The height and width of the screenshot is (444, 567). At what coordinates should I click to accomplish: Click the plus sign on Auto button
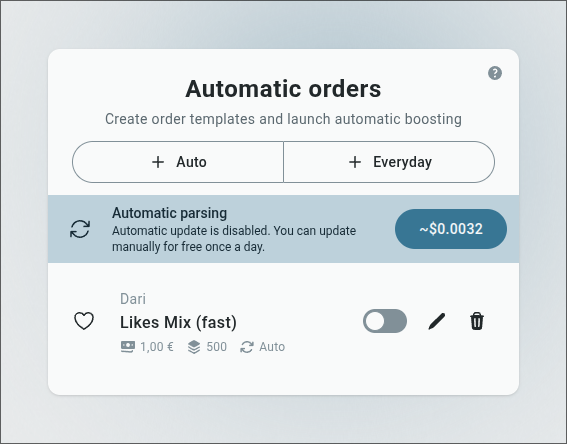(x=158, y=162)
